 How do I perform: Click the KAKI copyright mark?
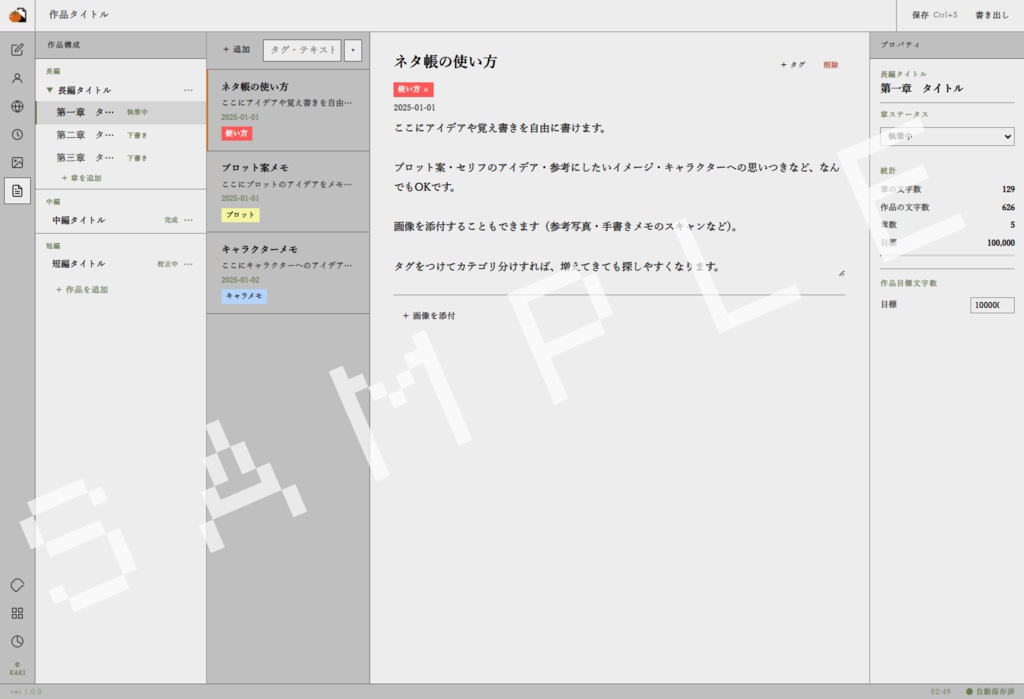click(x=18, y=668)
